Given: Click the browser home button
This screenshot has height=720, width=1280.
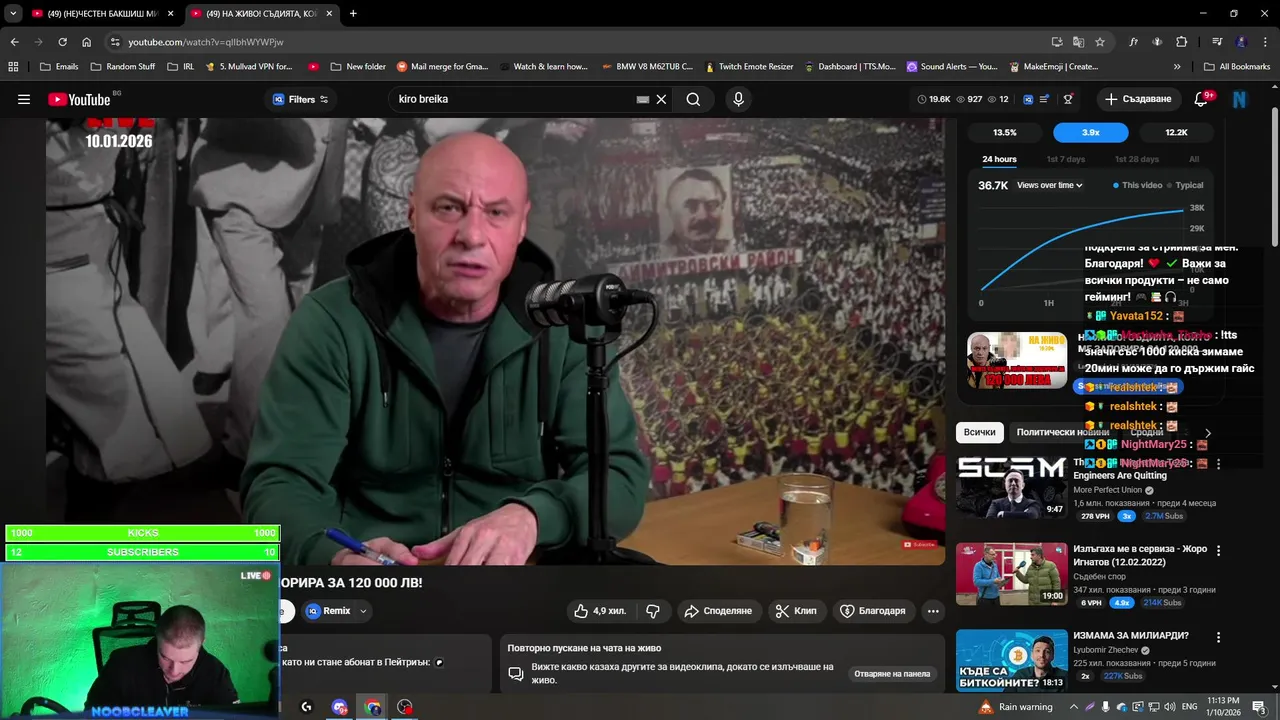Looking at the screenshot, I should click(x=86, y=42).
